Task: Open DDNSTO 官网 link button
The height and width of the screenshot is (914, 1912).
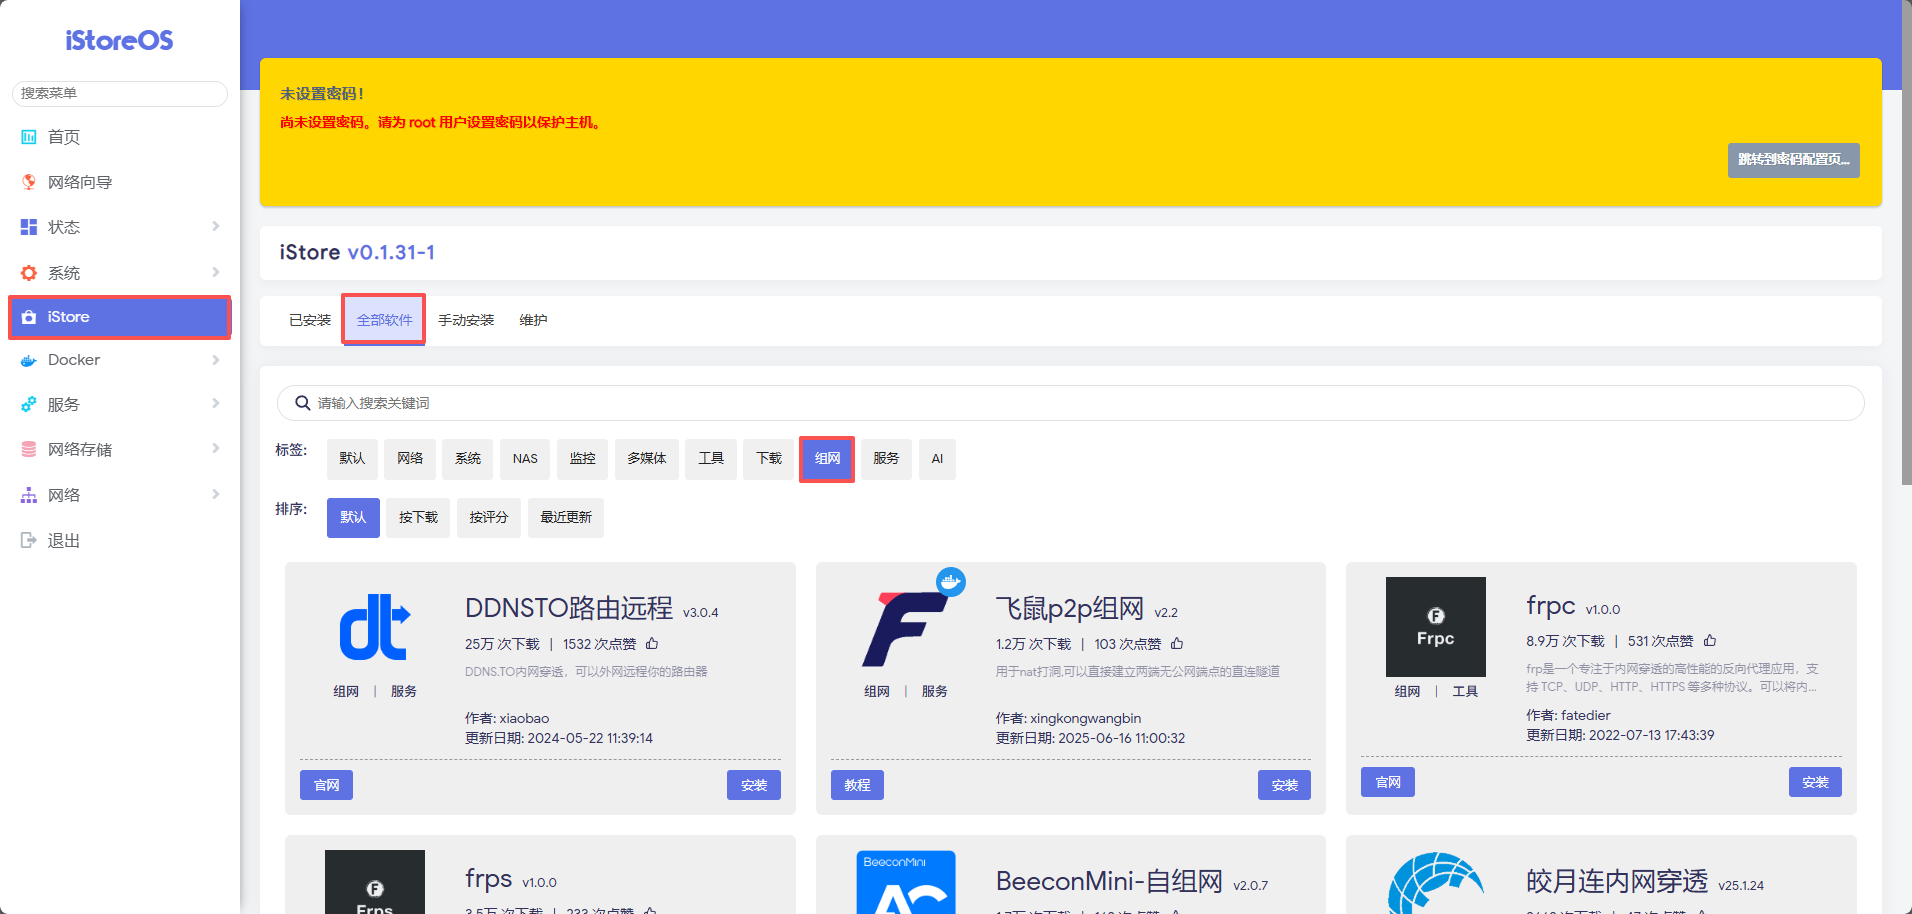Action: pos(327,785)
